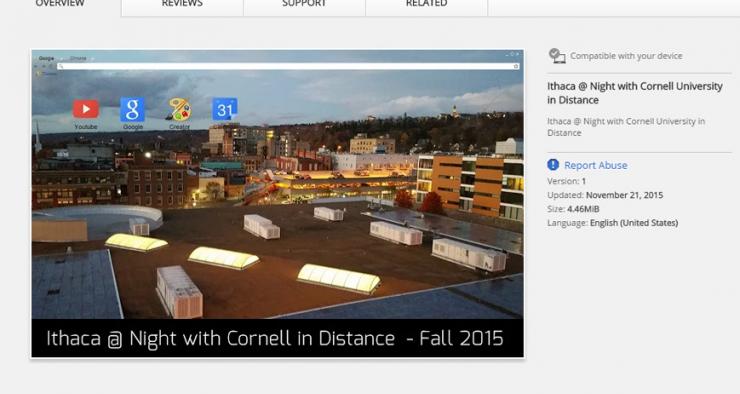Open the Reviews tab
This screenshot has width=740, height=394.
182,5
